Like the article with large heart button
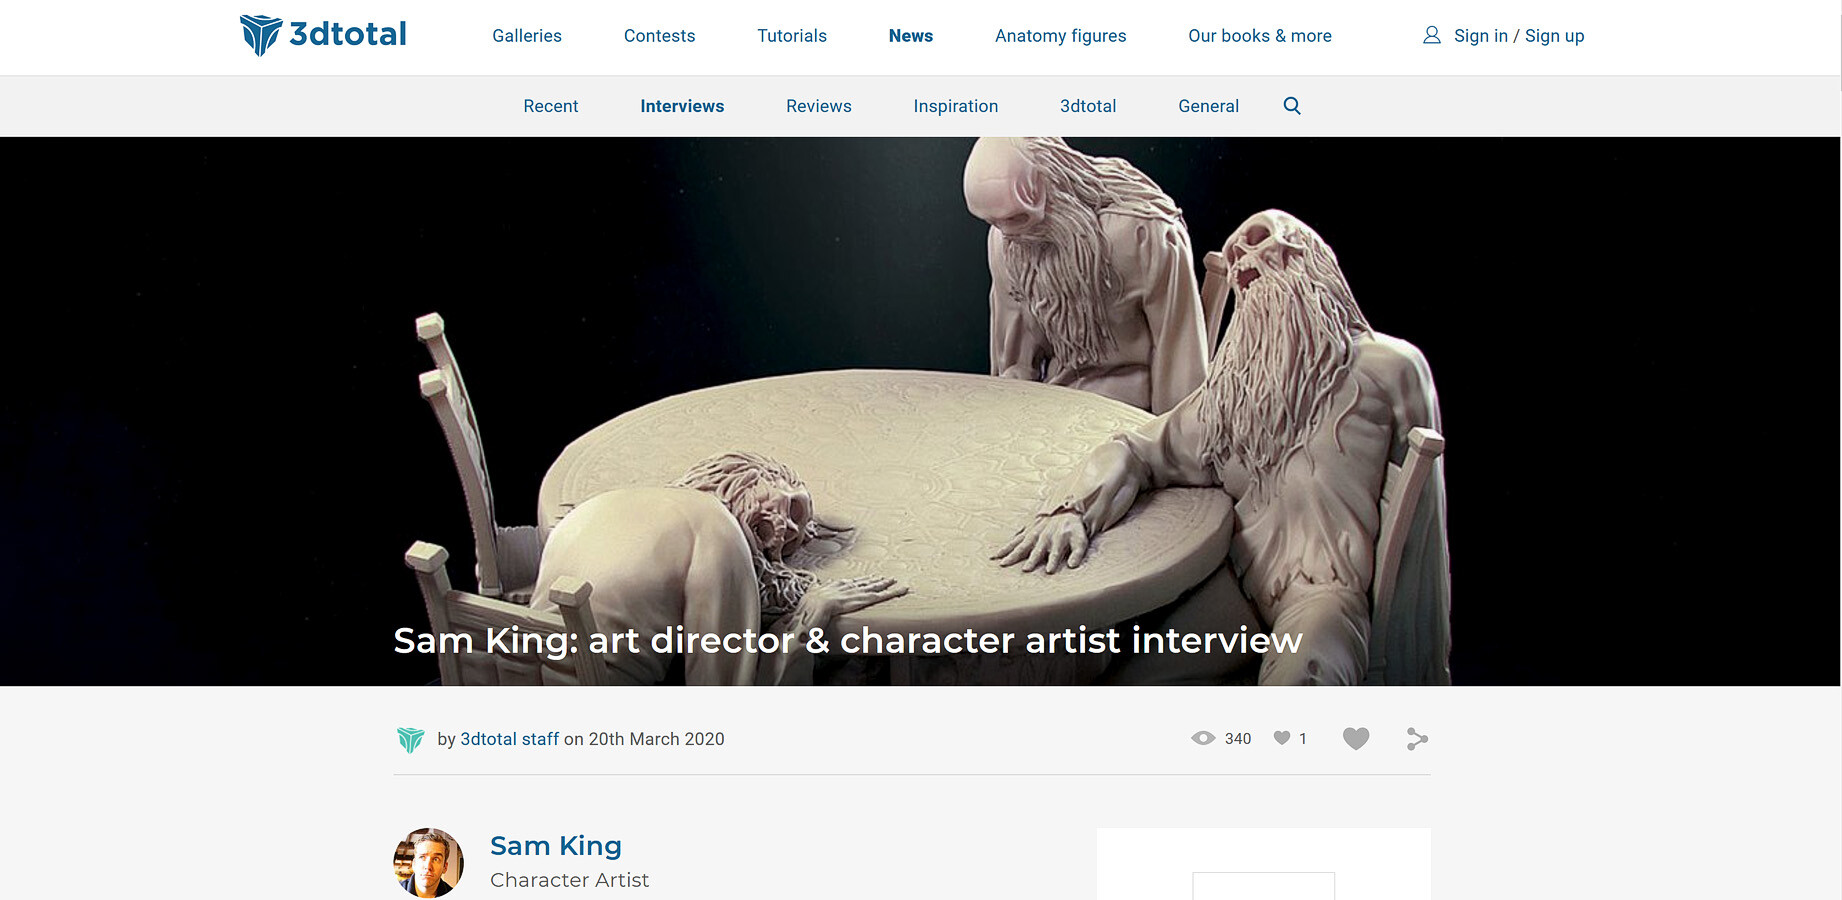Screen dimensions: 1842x900 [1356, 739]
